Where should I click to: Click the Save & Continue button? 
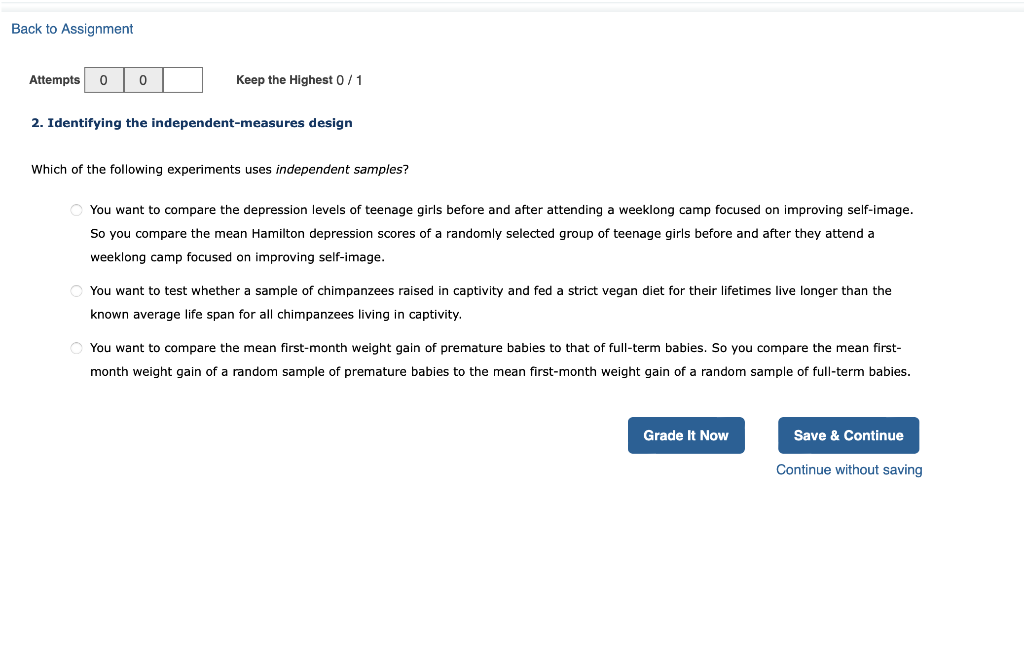[848, 435]
